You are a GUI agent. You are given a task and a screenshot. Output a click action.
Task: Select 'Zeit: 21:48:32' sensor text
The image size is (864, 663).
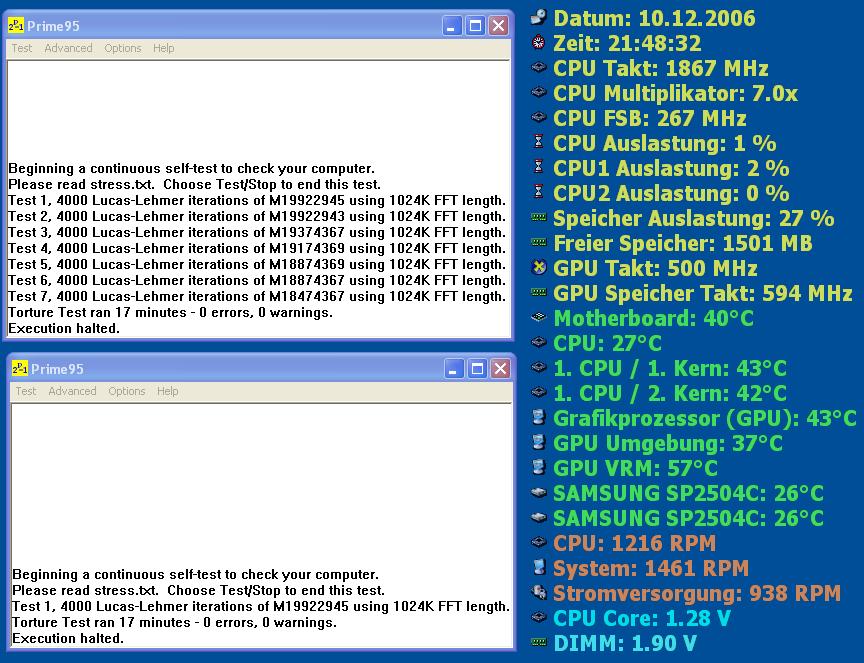[x=628, y=43]
